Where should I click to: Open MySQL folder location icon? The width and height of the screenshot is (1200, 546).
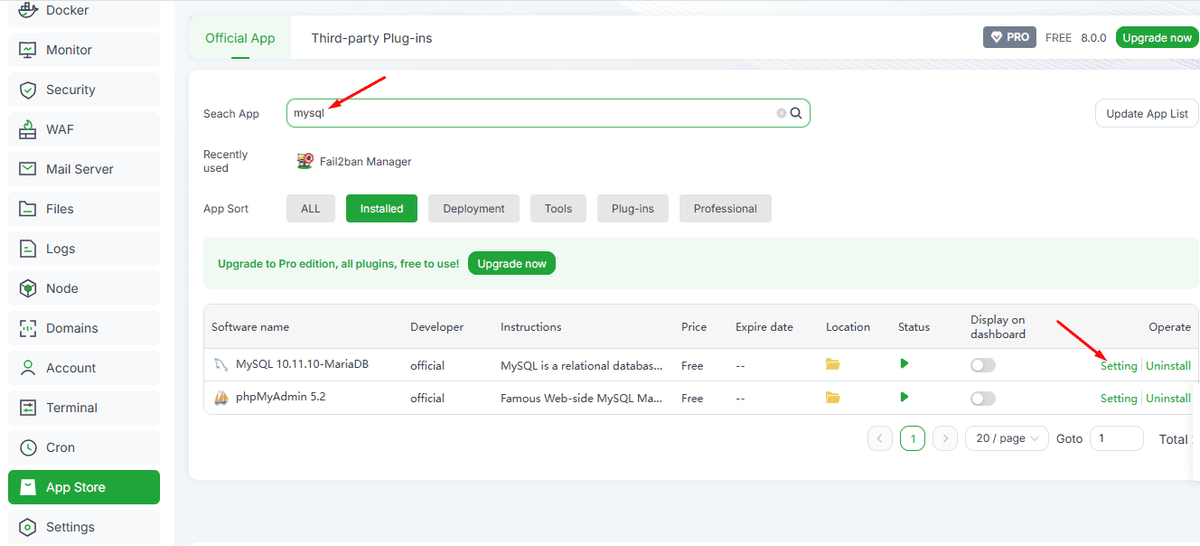click(x=832, y=365)
